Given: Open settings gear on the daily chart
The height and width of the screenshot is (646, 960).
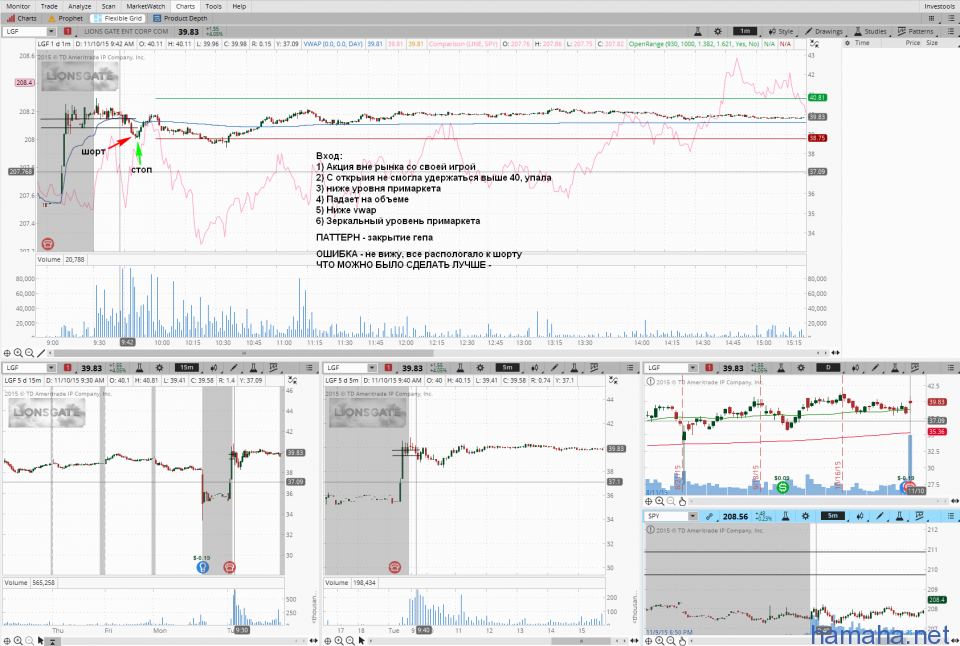Looking at the screenshot, I should 801,367.
